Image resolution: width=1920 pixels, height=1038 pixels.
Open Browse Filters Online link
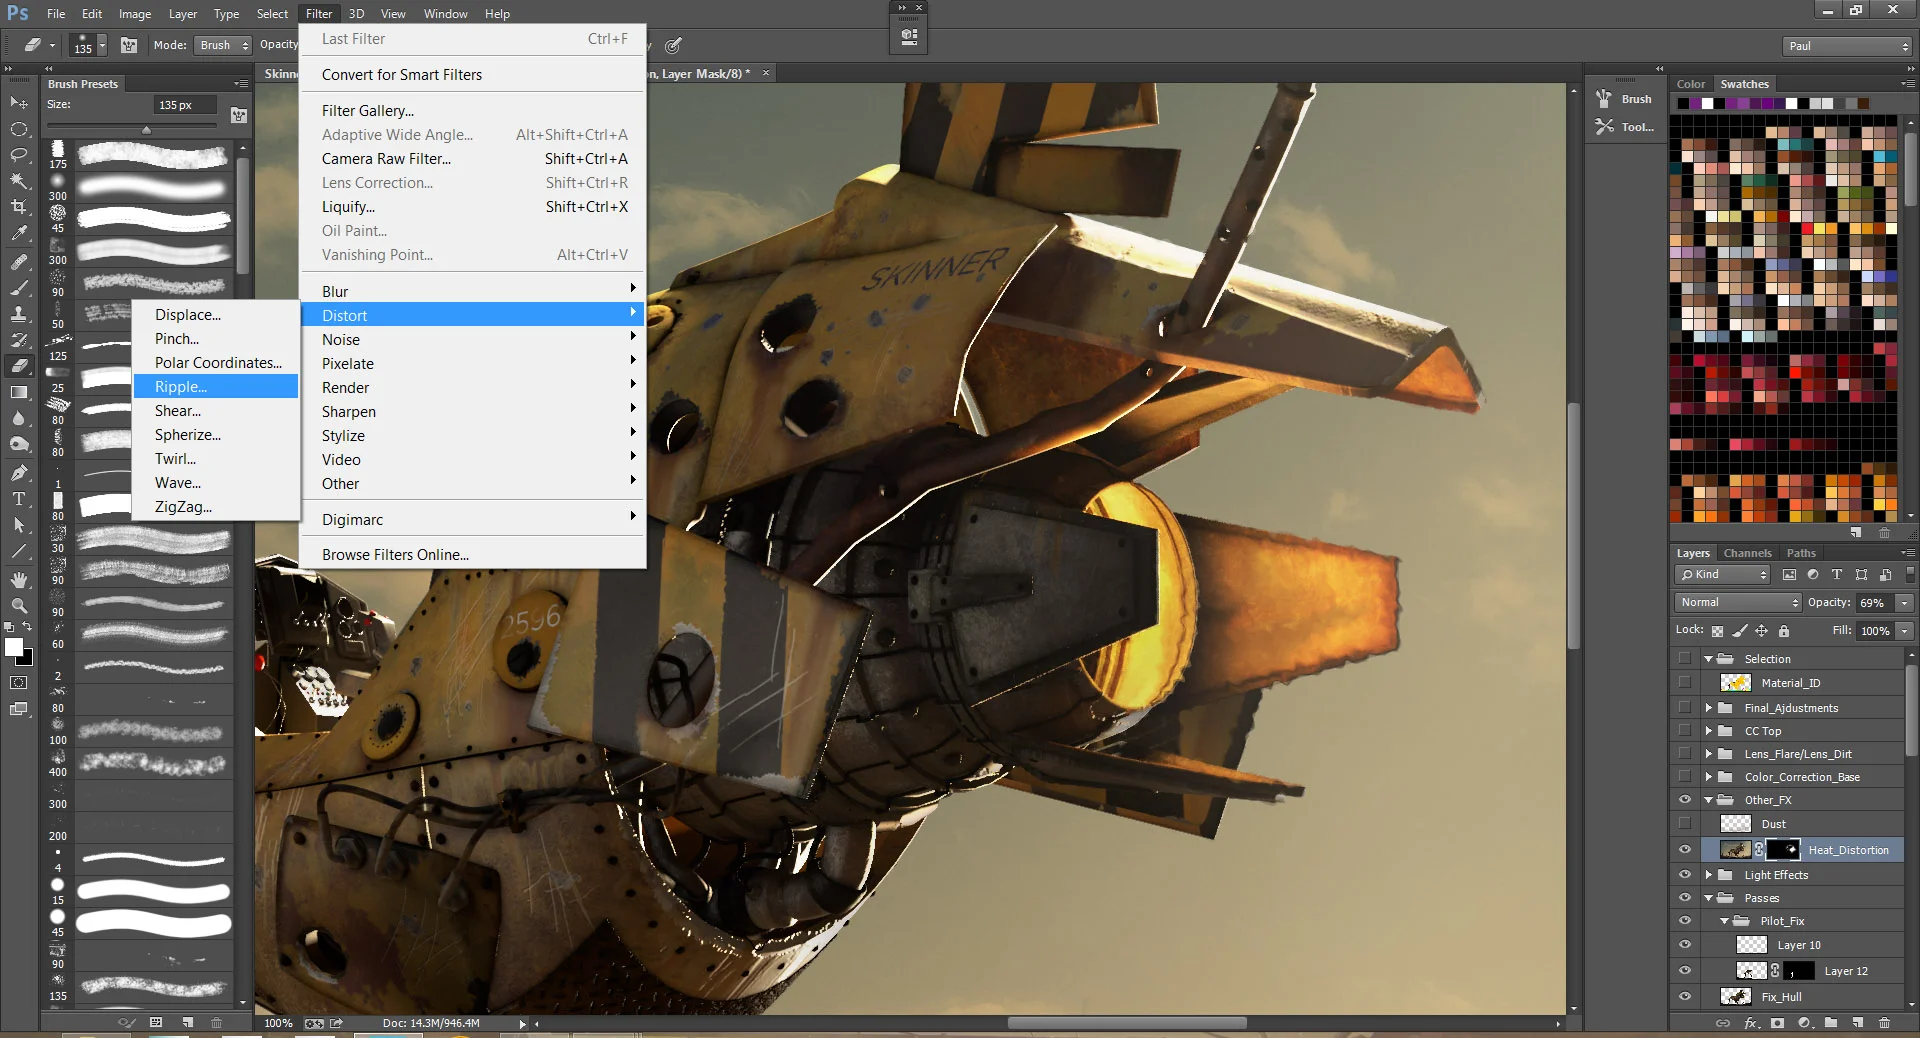395,555
